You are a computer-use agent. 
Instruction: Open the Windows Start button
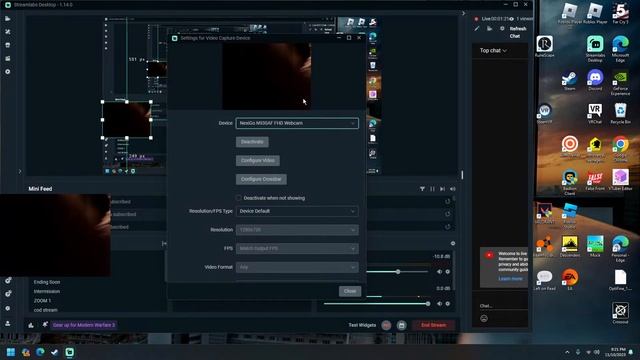click(11, 352)
